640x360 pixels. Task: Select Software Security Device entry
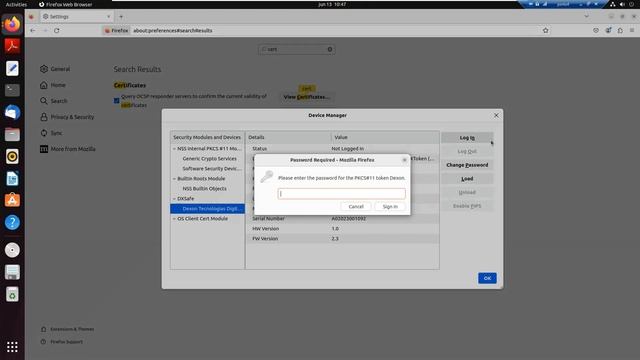pos(212,169)
